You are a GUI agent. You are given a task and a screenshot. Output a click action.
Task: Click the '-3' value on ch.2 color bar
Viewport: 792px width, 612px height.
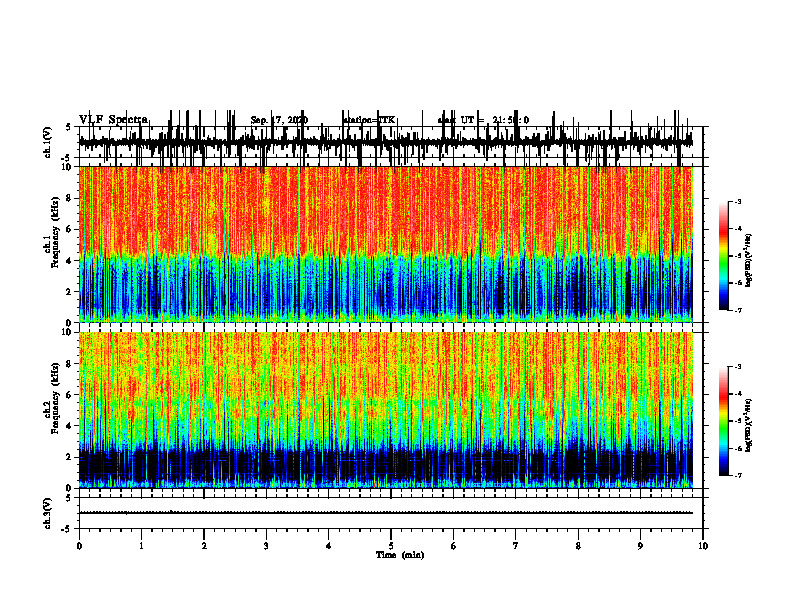[x=737, y=367]
